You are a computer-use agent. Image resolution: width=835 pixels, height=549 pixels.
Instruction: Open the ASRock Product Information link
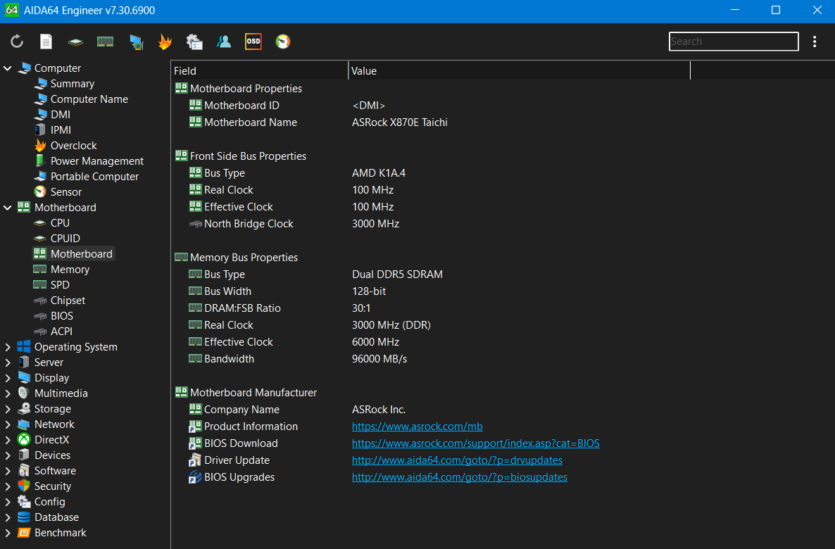pos(417,426)
